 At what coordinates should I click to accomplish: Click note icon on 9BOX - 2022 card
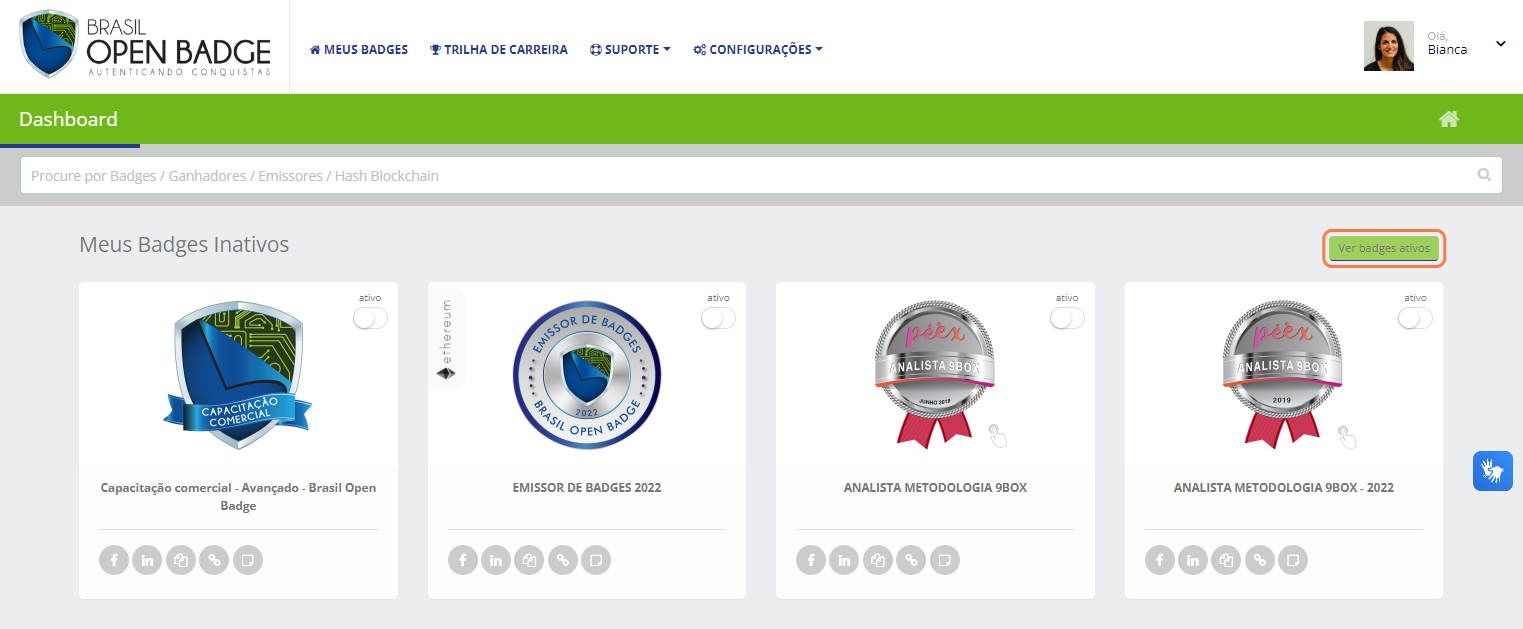(x=1293, y=560)
